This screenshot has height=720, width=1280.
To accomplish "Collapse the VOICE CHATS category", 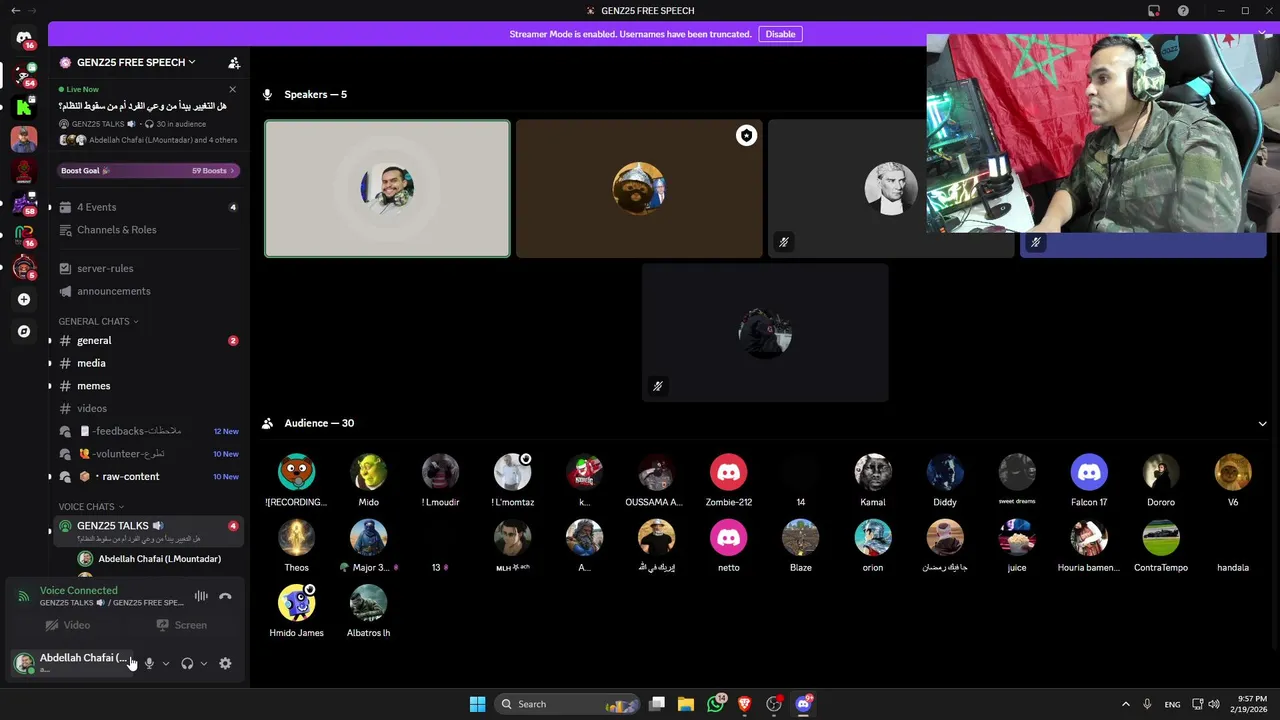I will click(91, 507).
